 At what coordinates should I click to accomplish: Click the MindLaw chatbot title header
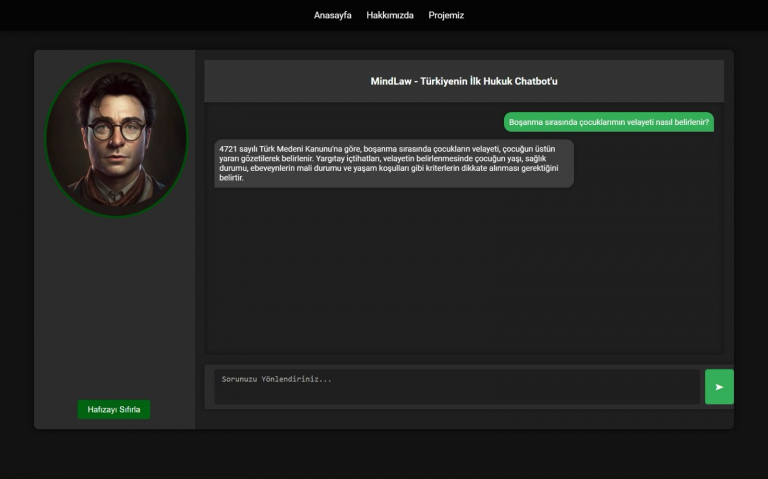[464, 81]
